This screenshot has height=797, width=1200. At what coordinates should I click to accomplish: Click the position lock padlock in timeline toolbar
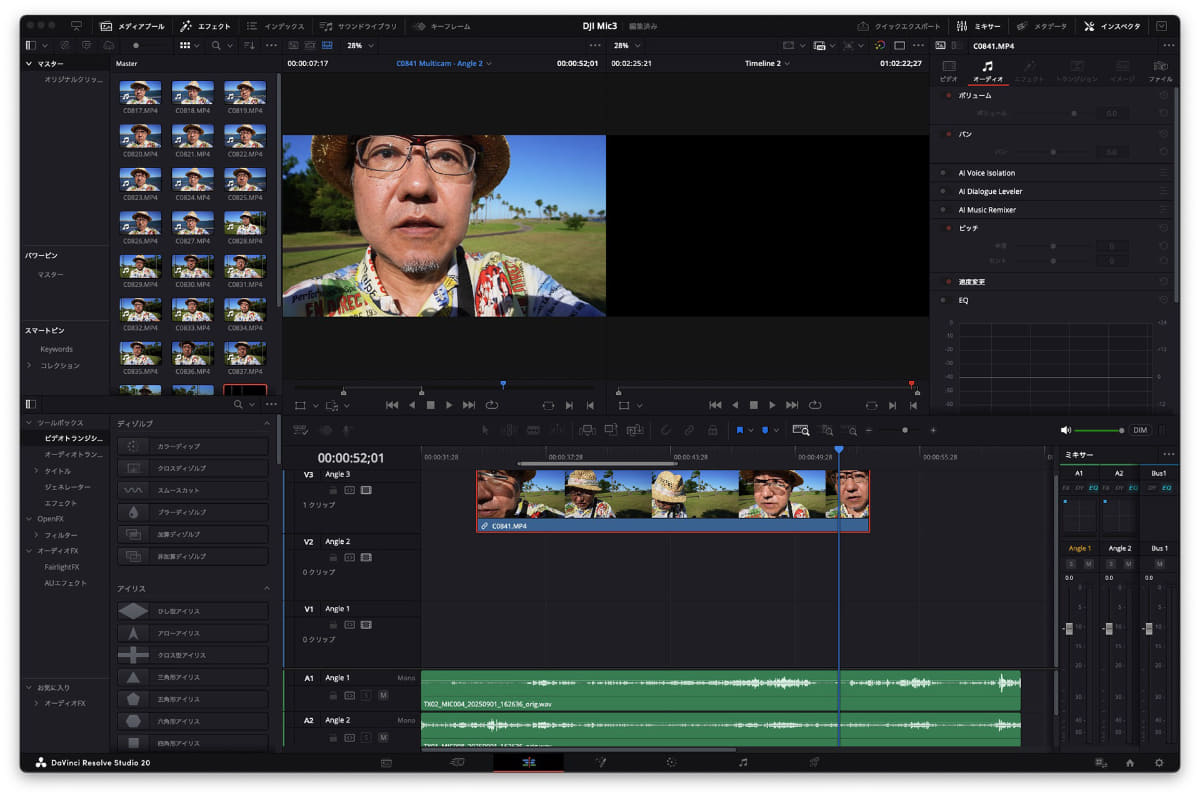point(712,430)
